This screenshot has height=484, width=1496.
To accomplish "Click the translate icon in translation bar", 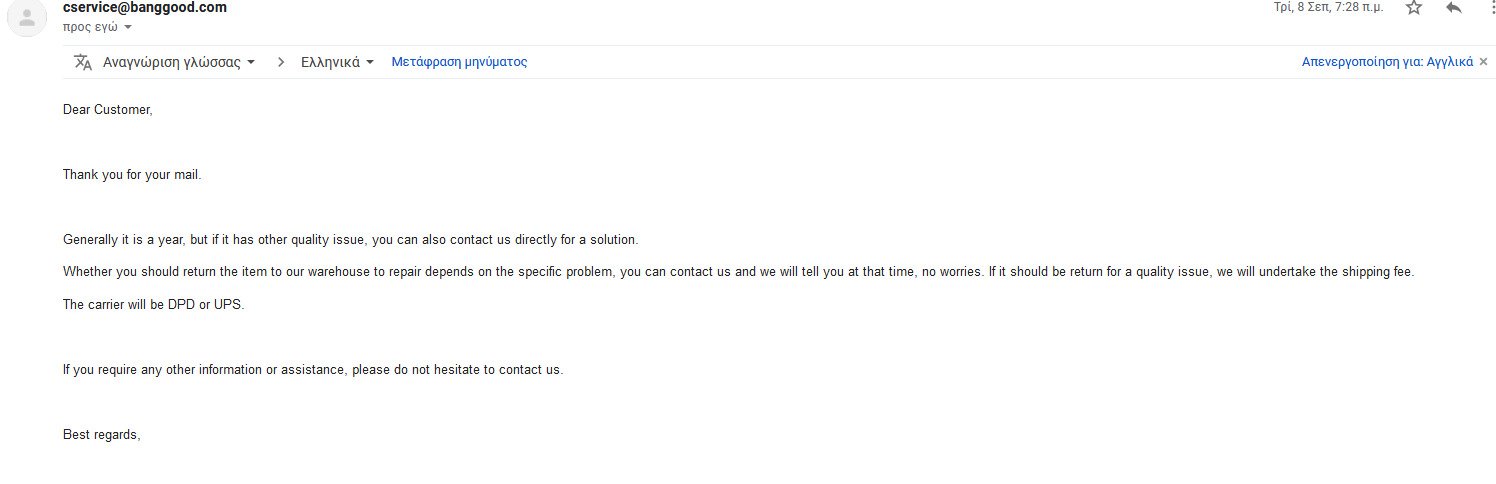I will pos(83,62).
